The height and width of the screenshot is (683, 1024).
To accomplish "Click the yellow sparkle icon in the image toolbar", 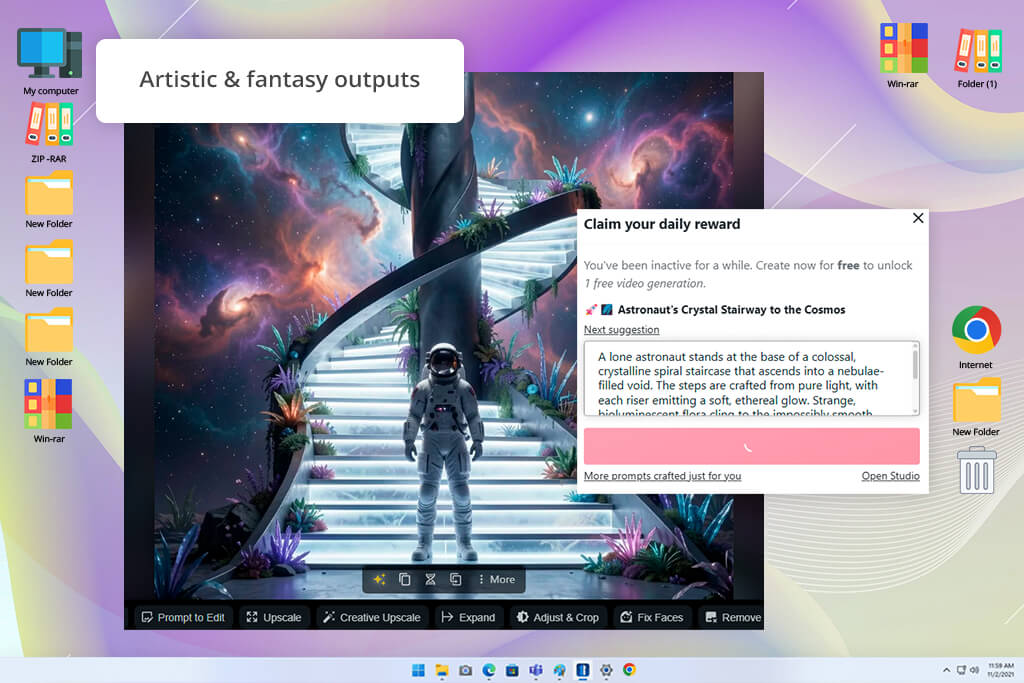I will point(379,579).
